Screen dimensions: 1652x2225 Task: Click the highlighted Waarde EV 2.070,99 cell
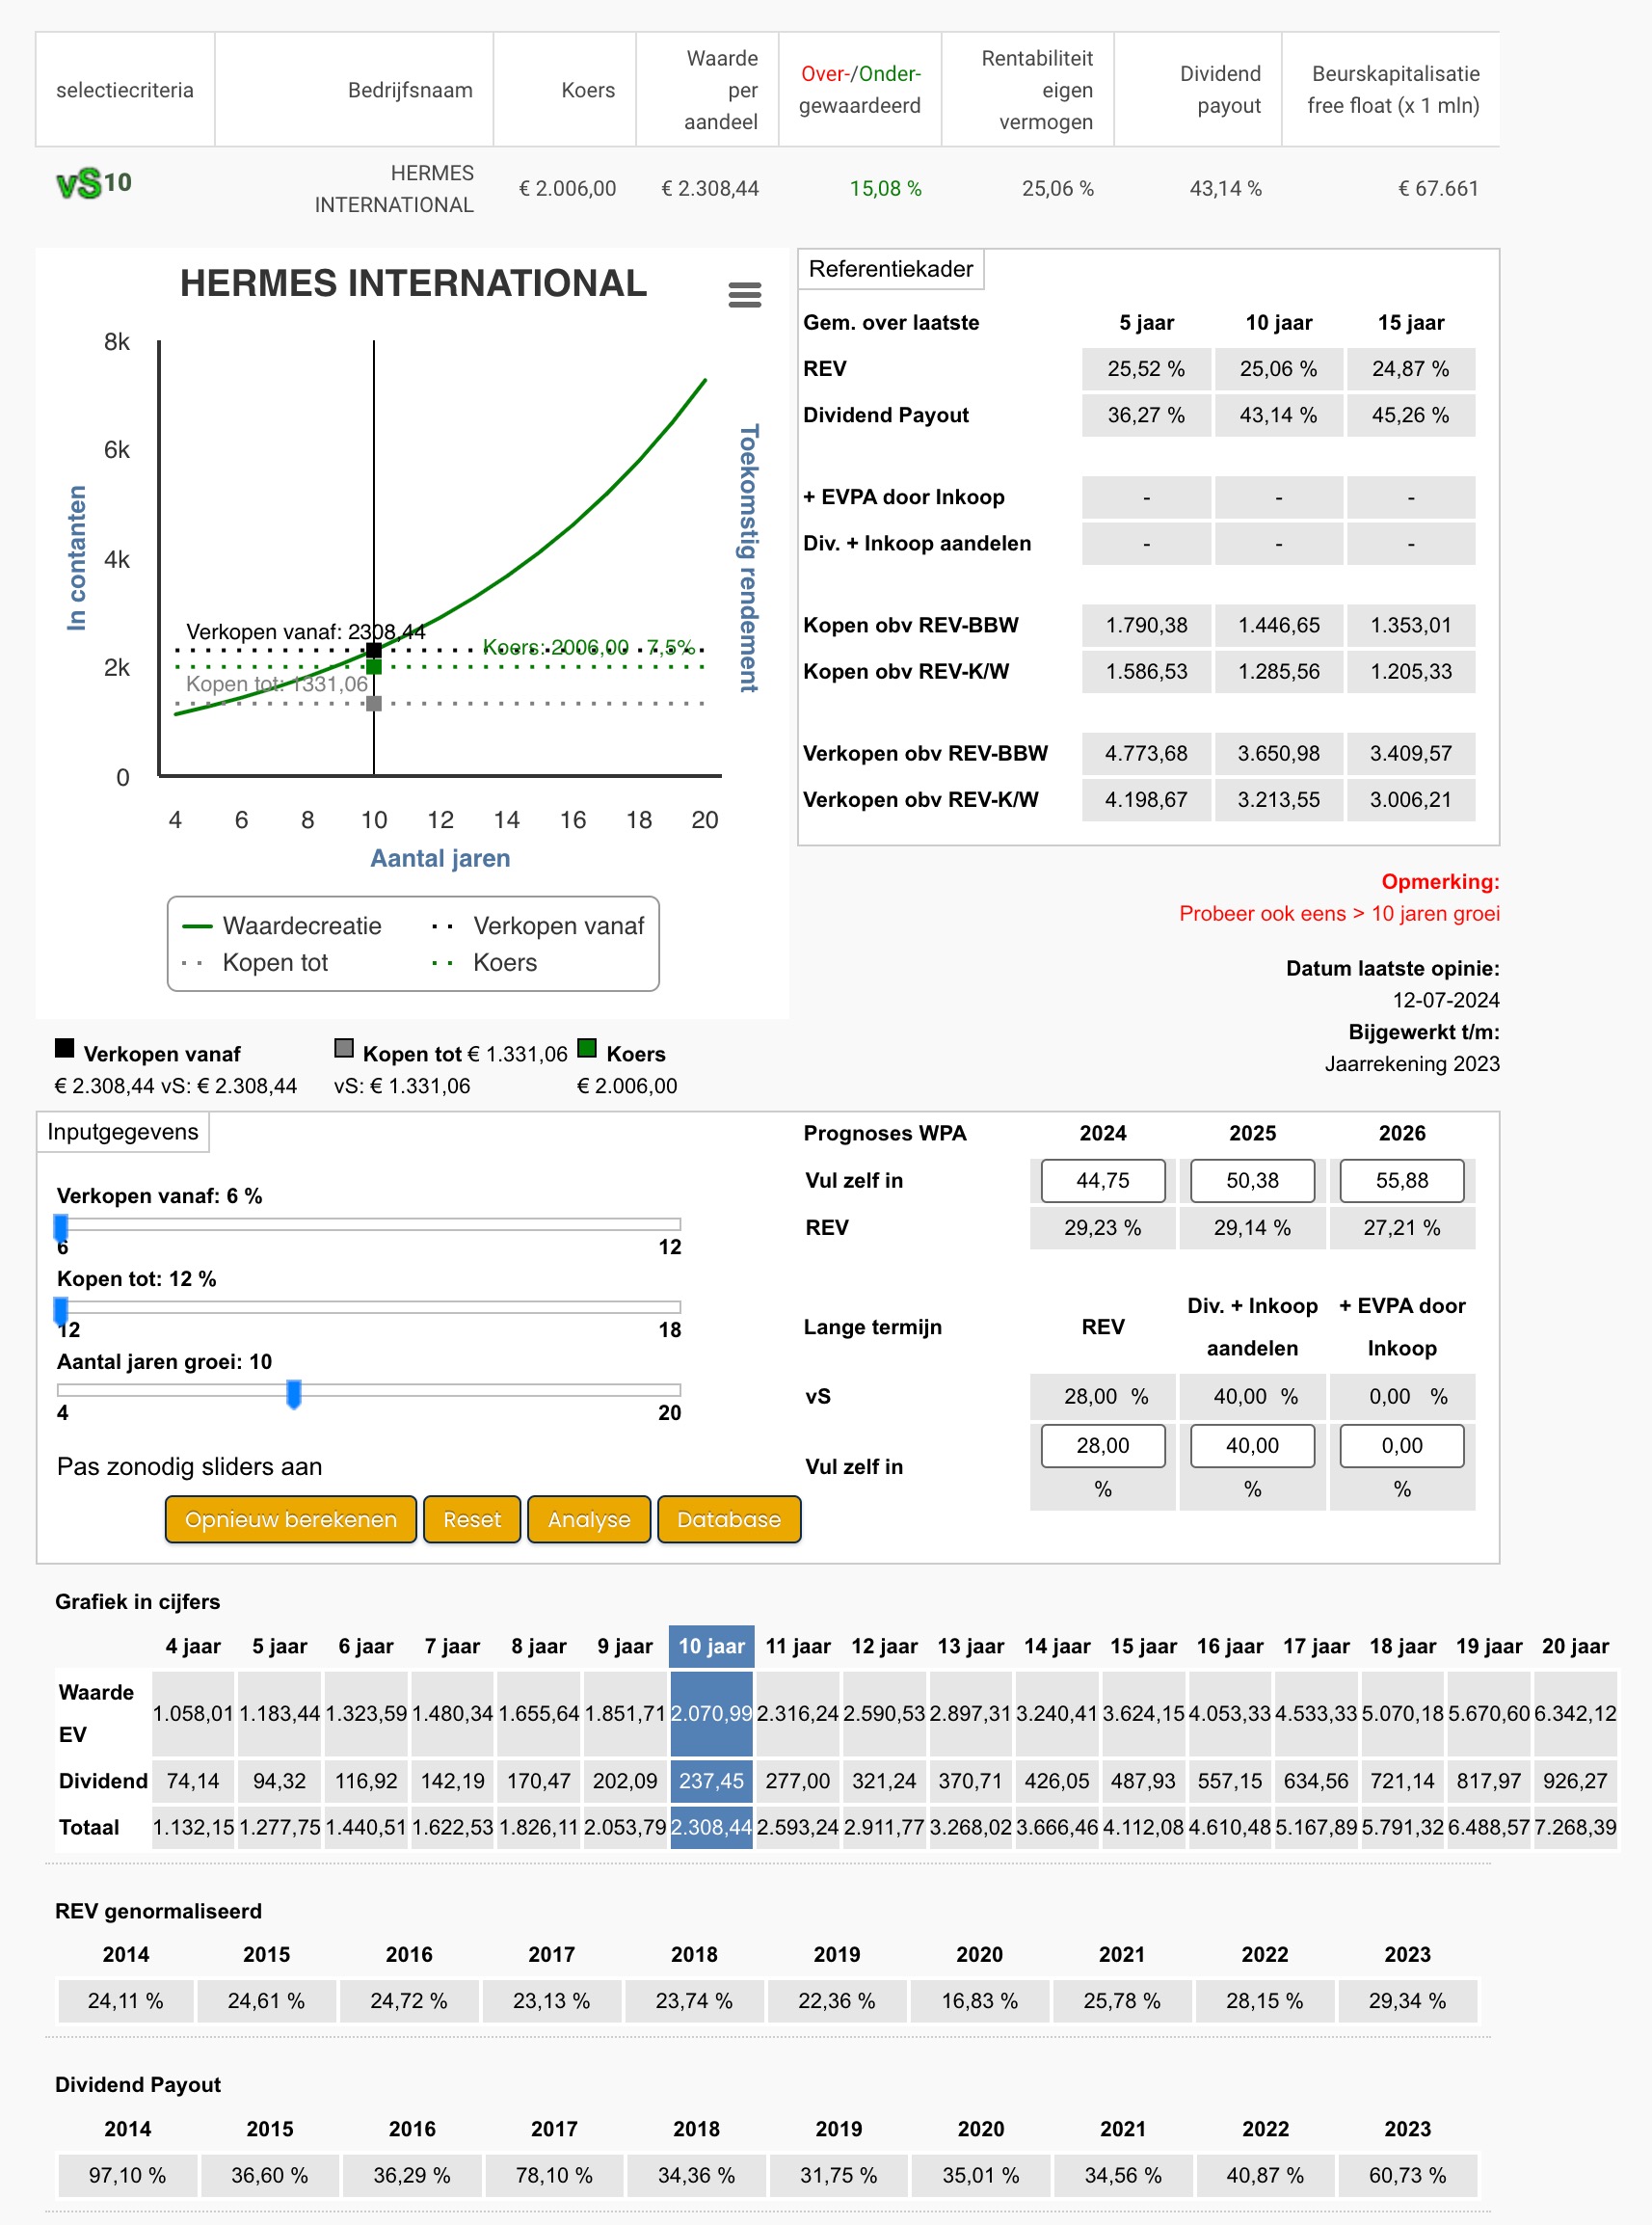[x=711, y=1713]
